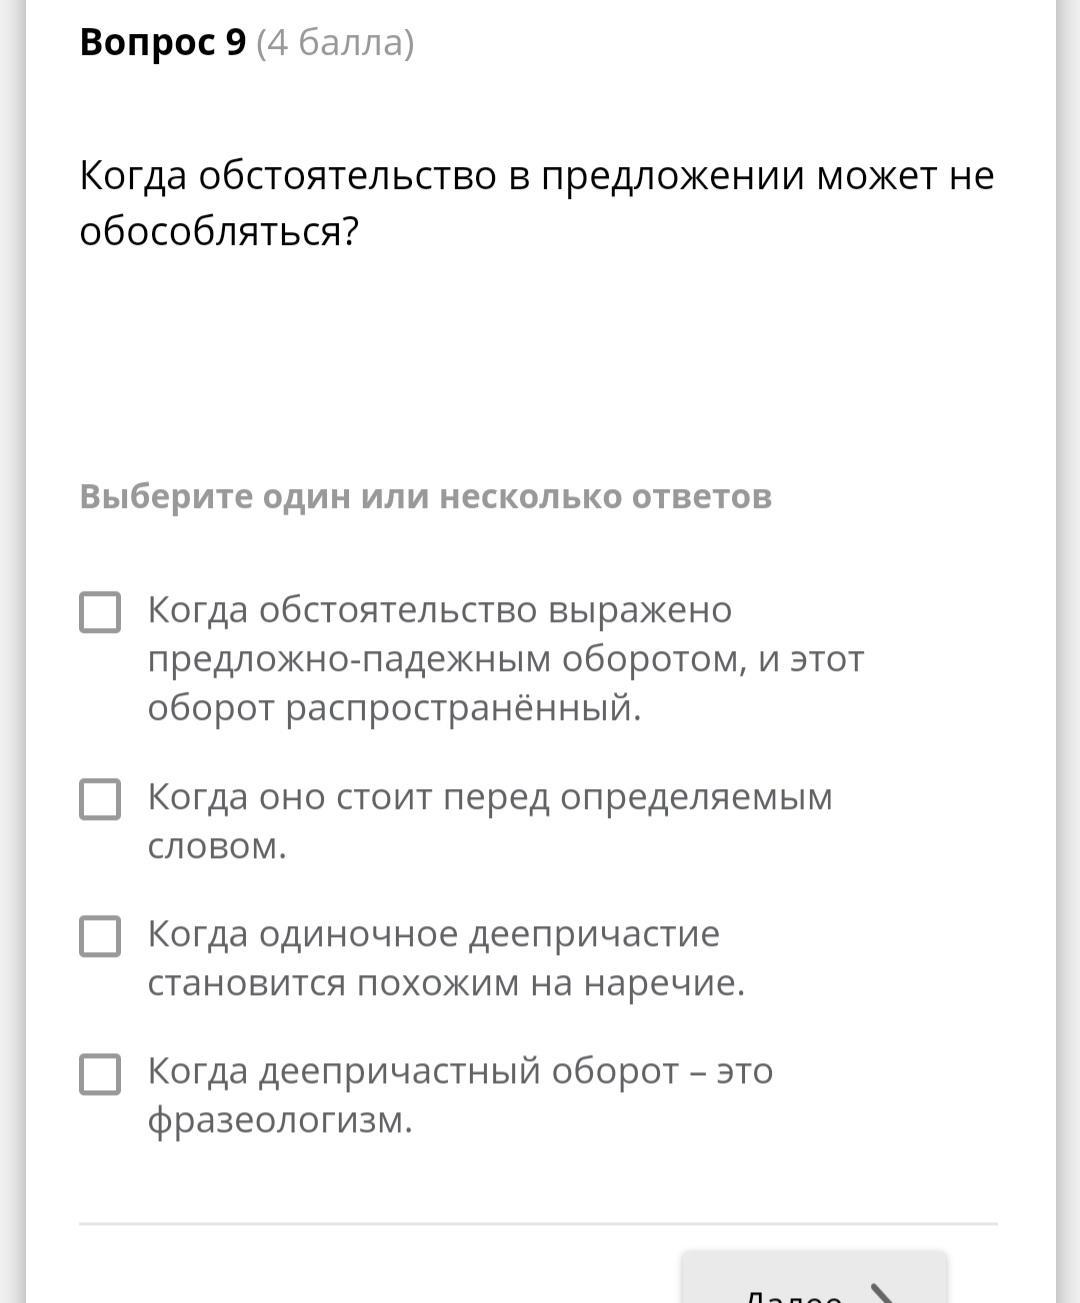Enable the одиночное деепричастие answer checkbox

pos(100,936)
